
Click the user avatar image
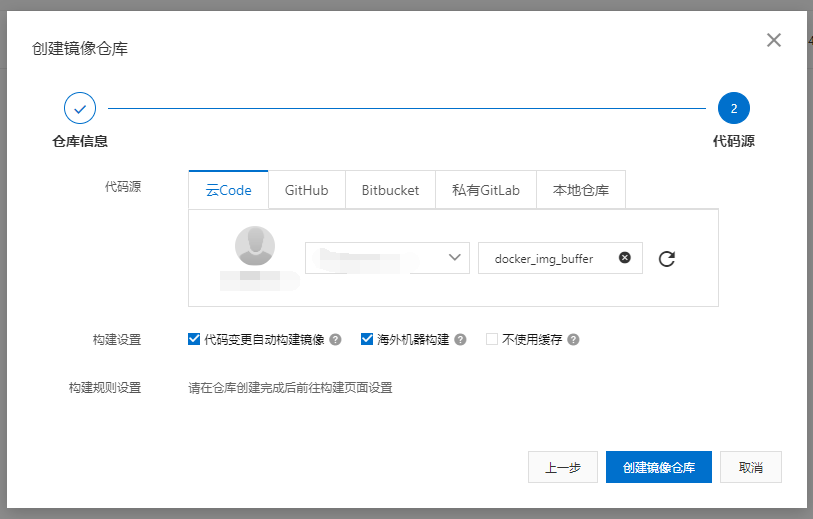click(255, 247)
